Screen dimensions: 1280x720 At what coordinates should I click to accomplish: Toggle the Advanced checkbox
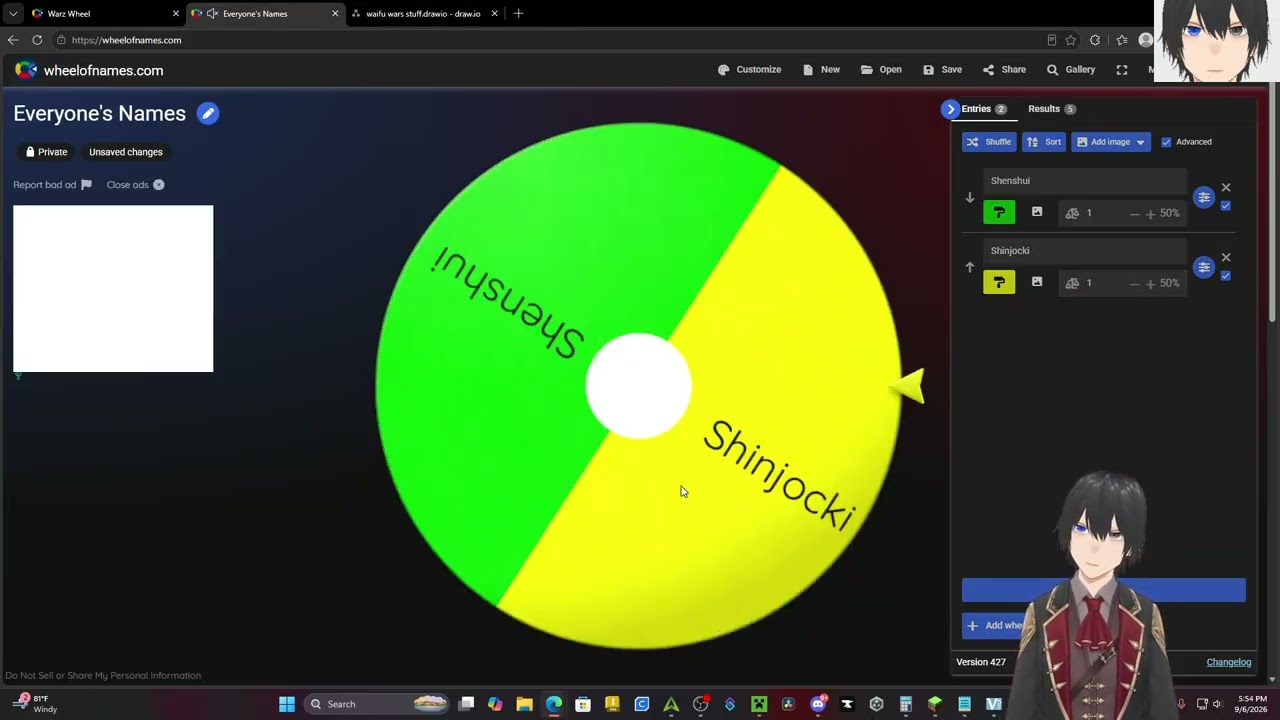tap(1166, 142)
